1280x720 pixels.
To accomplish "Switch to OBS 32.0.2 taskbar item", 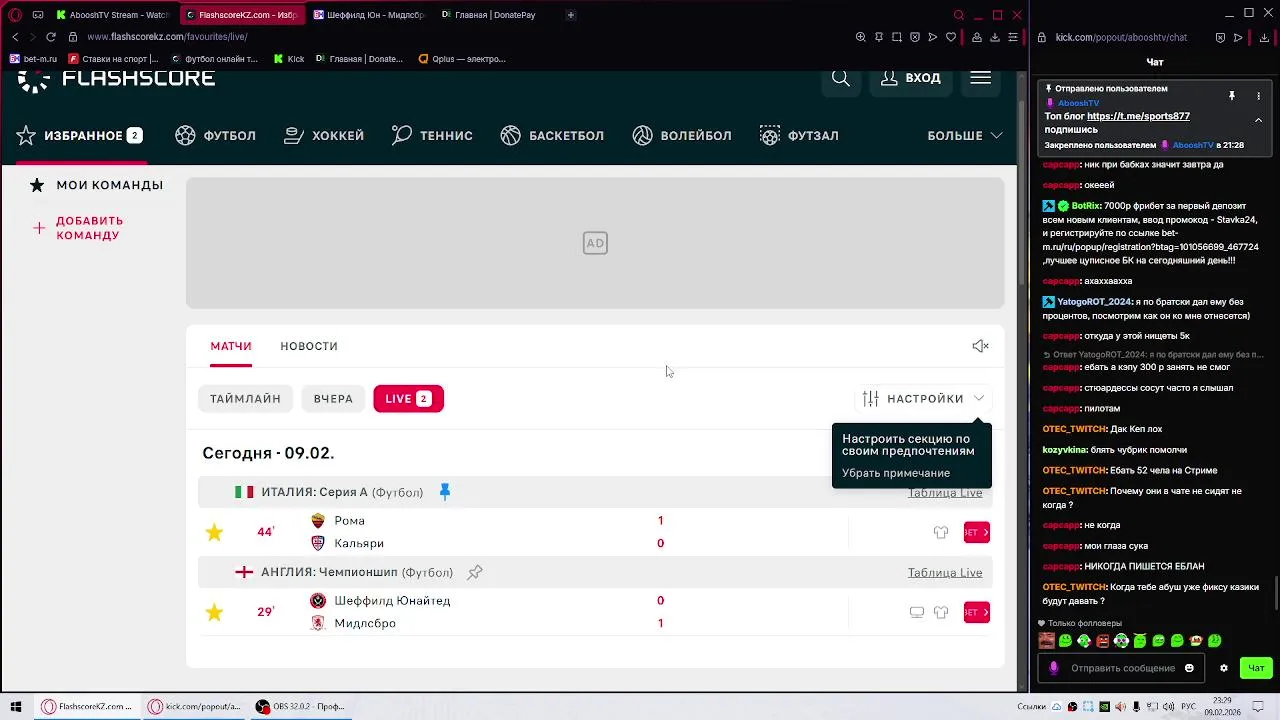I will click(300, 706).
